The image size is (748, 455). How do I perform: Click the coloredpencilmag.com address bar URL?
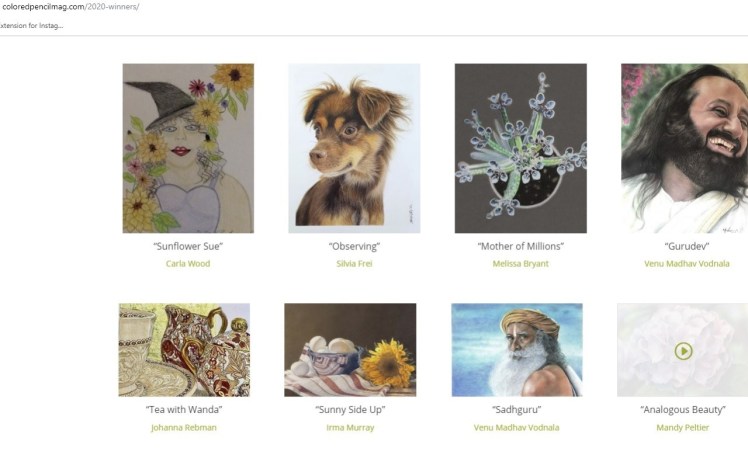point(71,7)
